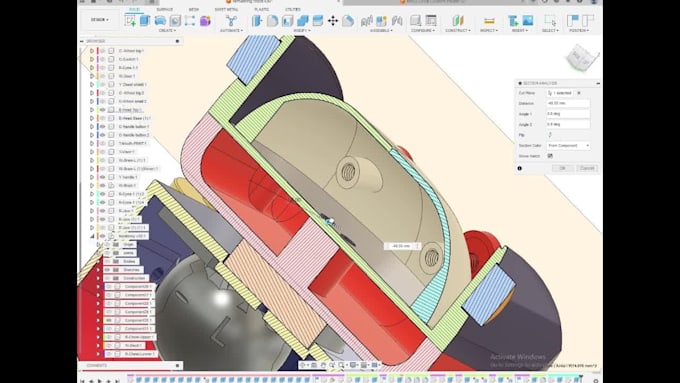680x383 pixels.
Task: Open the INSPECT dropdown label
Action: [488, 31]
